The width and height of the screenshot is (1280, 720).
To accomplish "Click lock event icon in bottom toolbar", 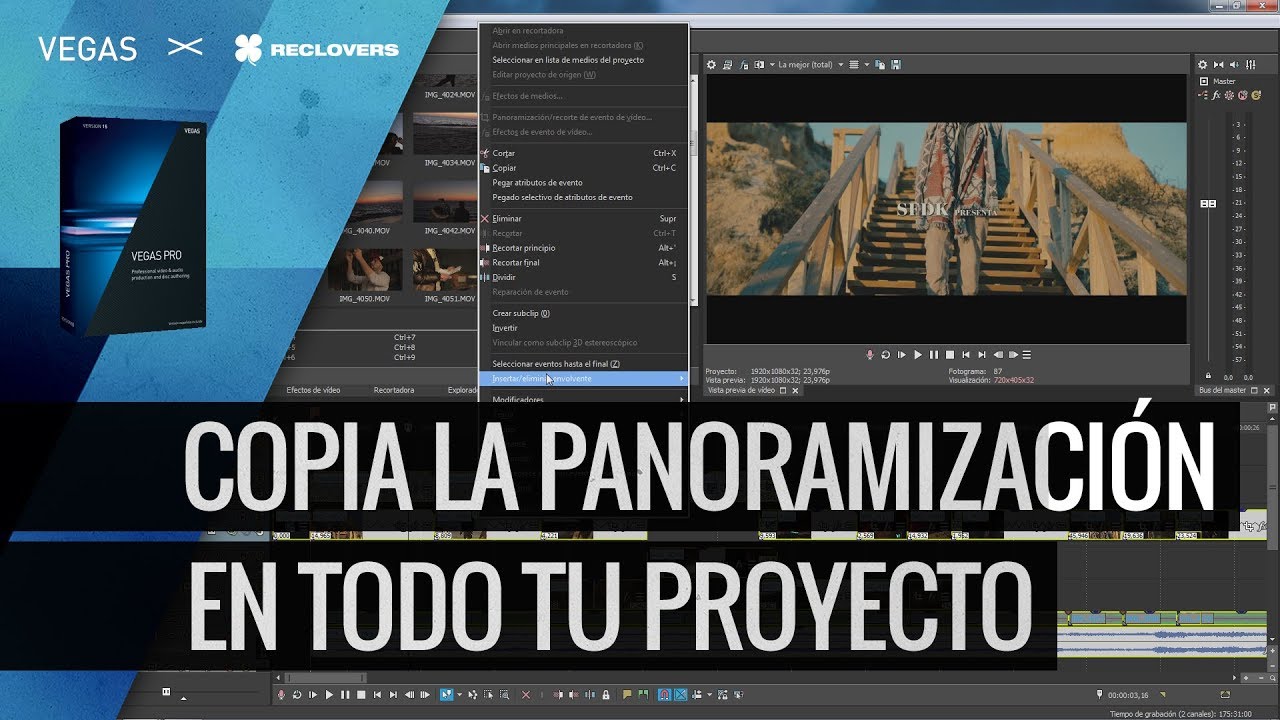I will pos(606,695).
